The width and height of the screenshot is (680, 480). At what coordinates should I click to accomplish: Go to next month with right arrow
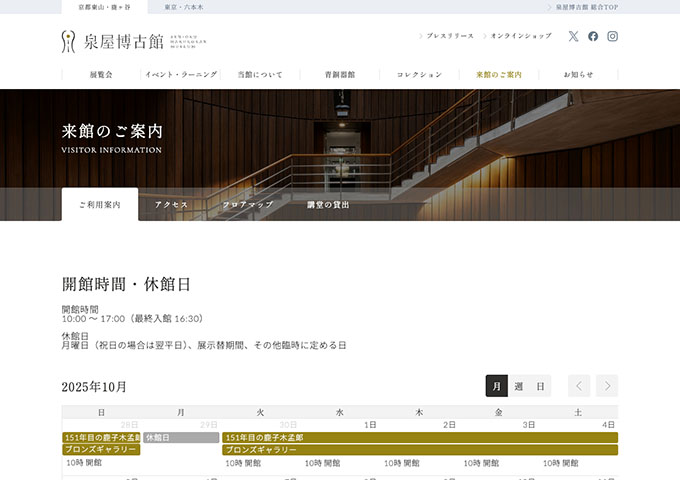pos(607,386)
